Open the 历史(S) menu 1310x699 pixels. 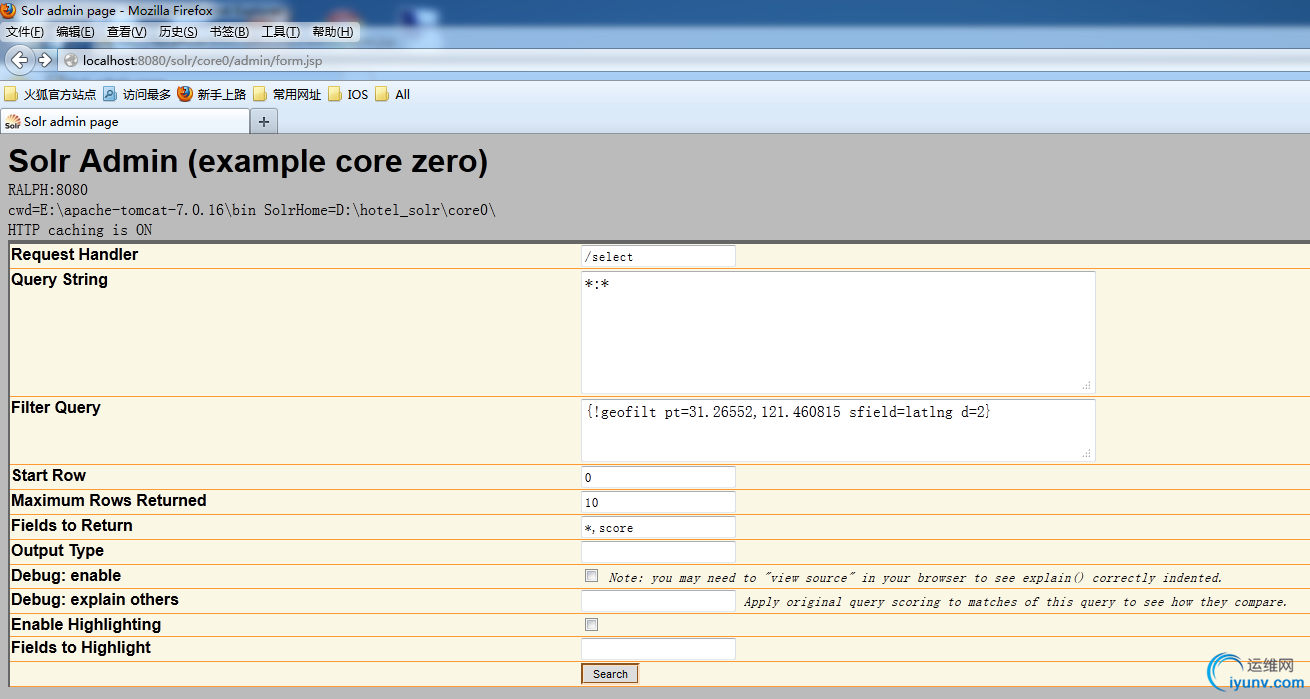[178, 32]
